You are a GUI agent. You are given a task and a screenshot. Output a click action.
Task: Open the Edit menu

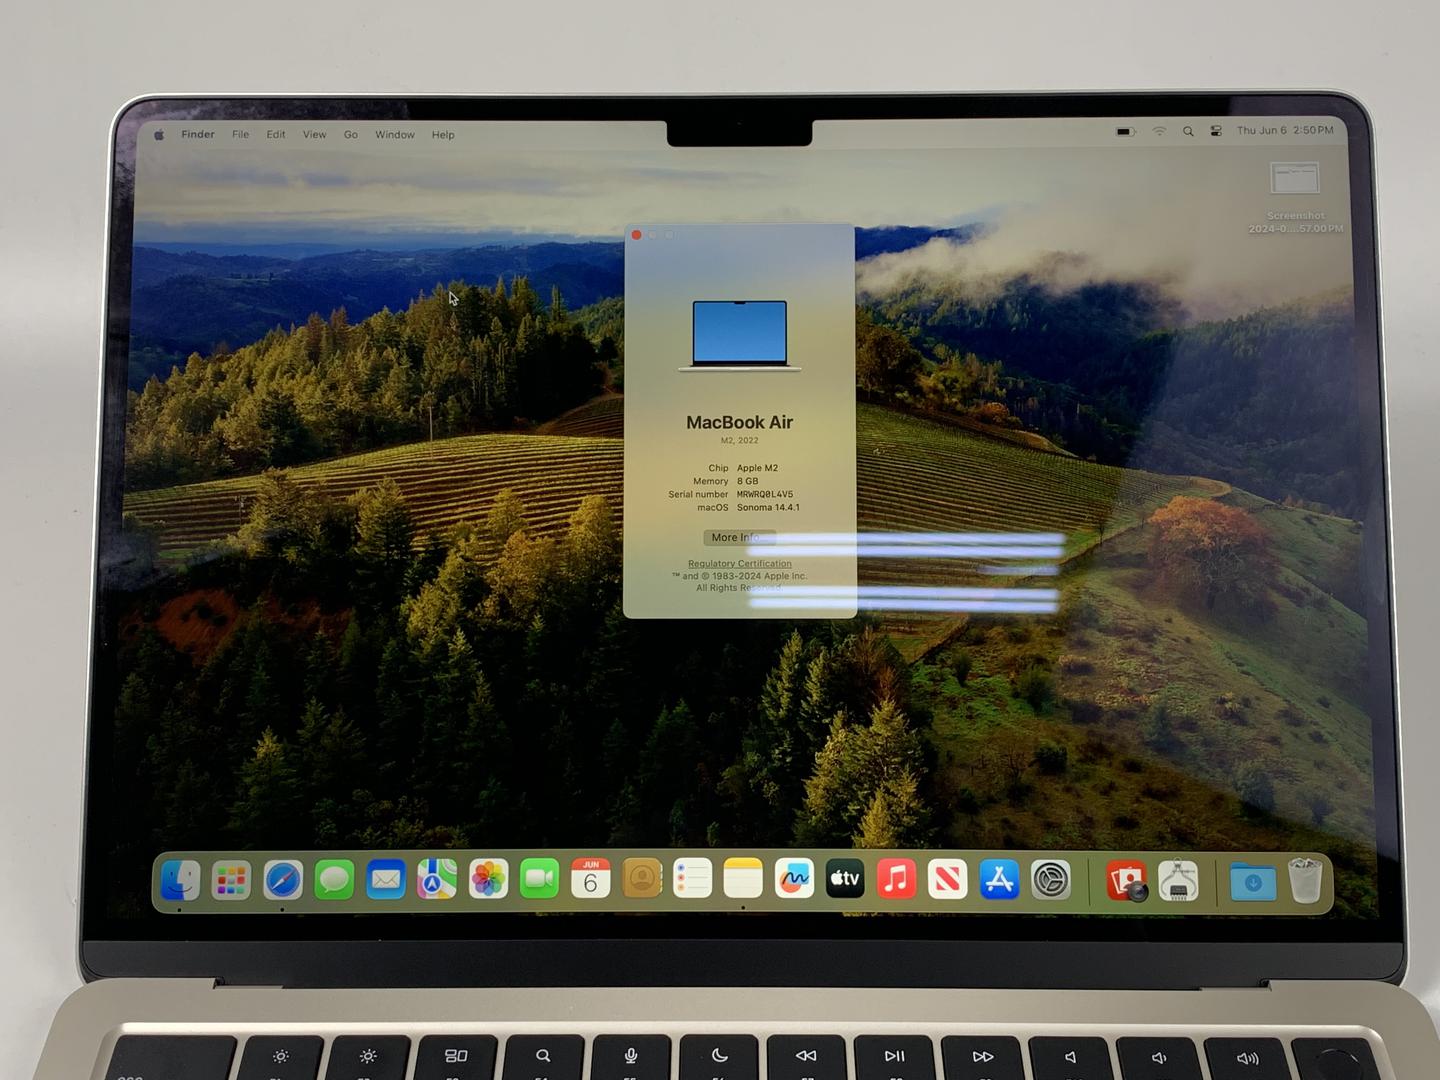pos(276,134)
